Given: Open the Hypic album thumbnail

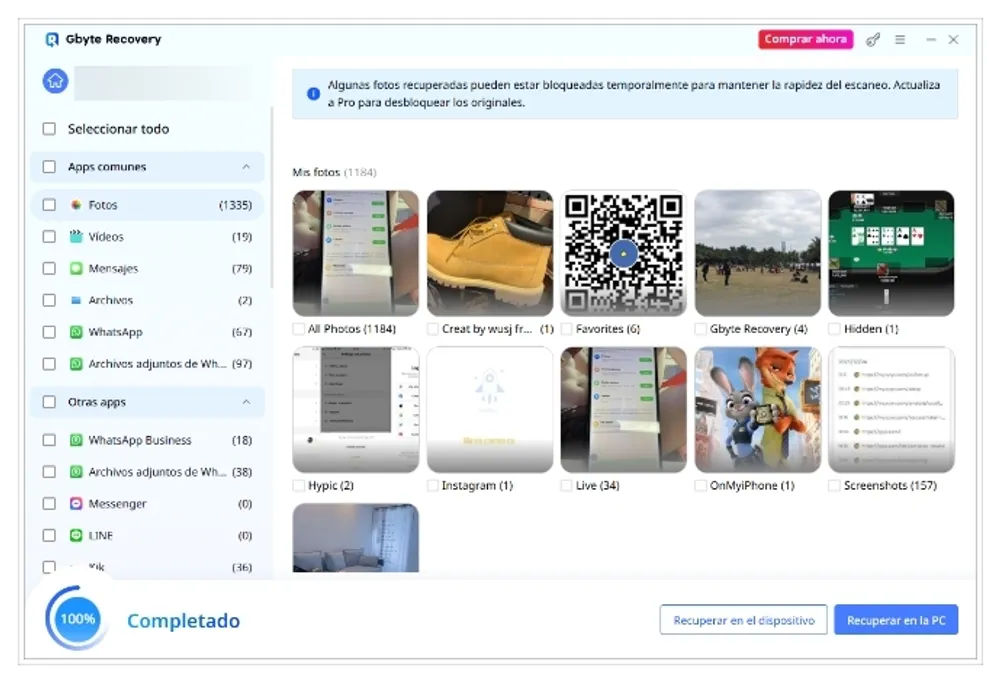Looking at the screenshot, I should pos(356,410).
